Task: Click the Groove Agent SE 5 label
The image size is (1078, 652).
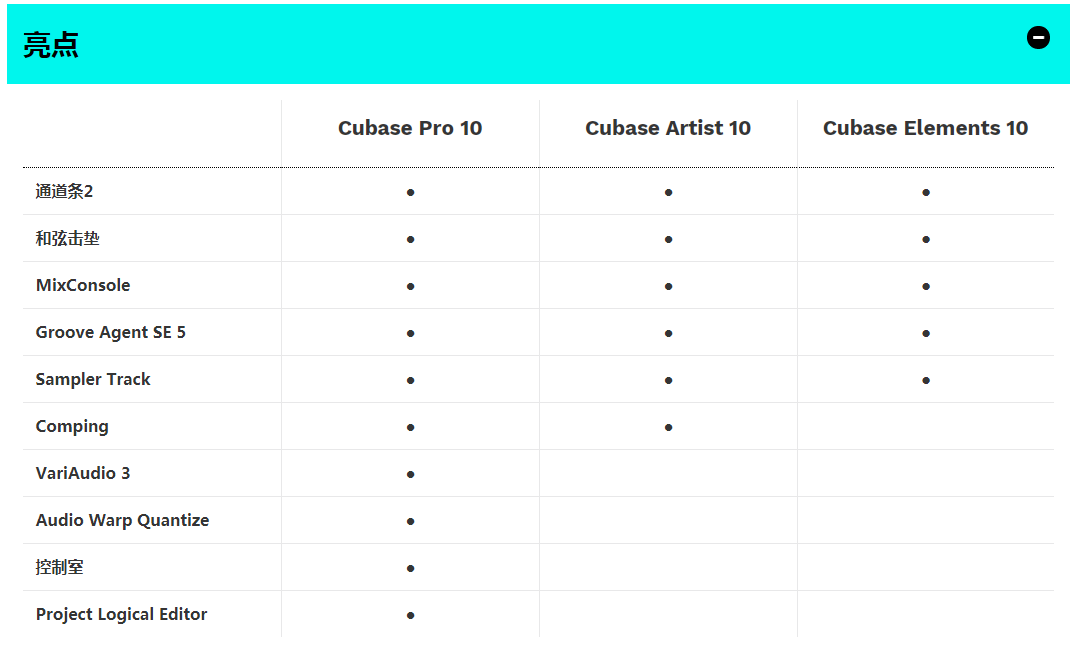Action: tap(111, 332)
